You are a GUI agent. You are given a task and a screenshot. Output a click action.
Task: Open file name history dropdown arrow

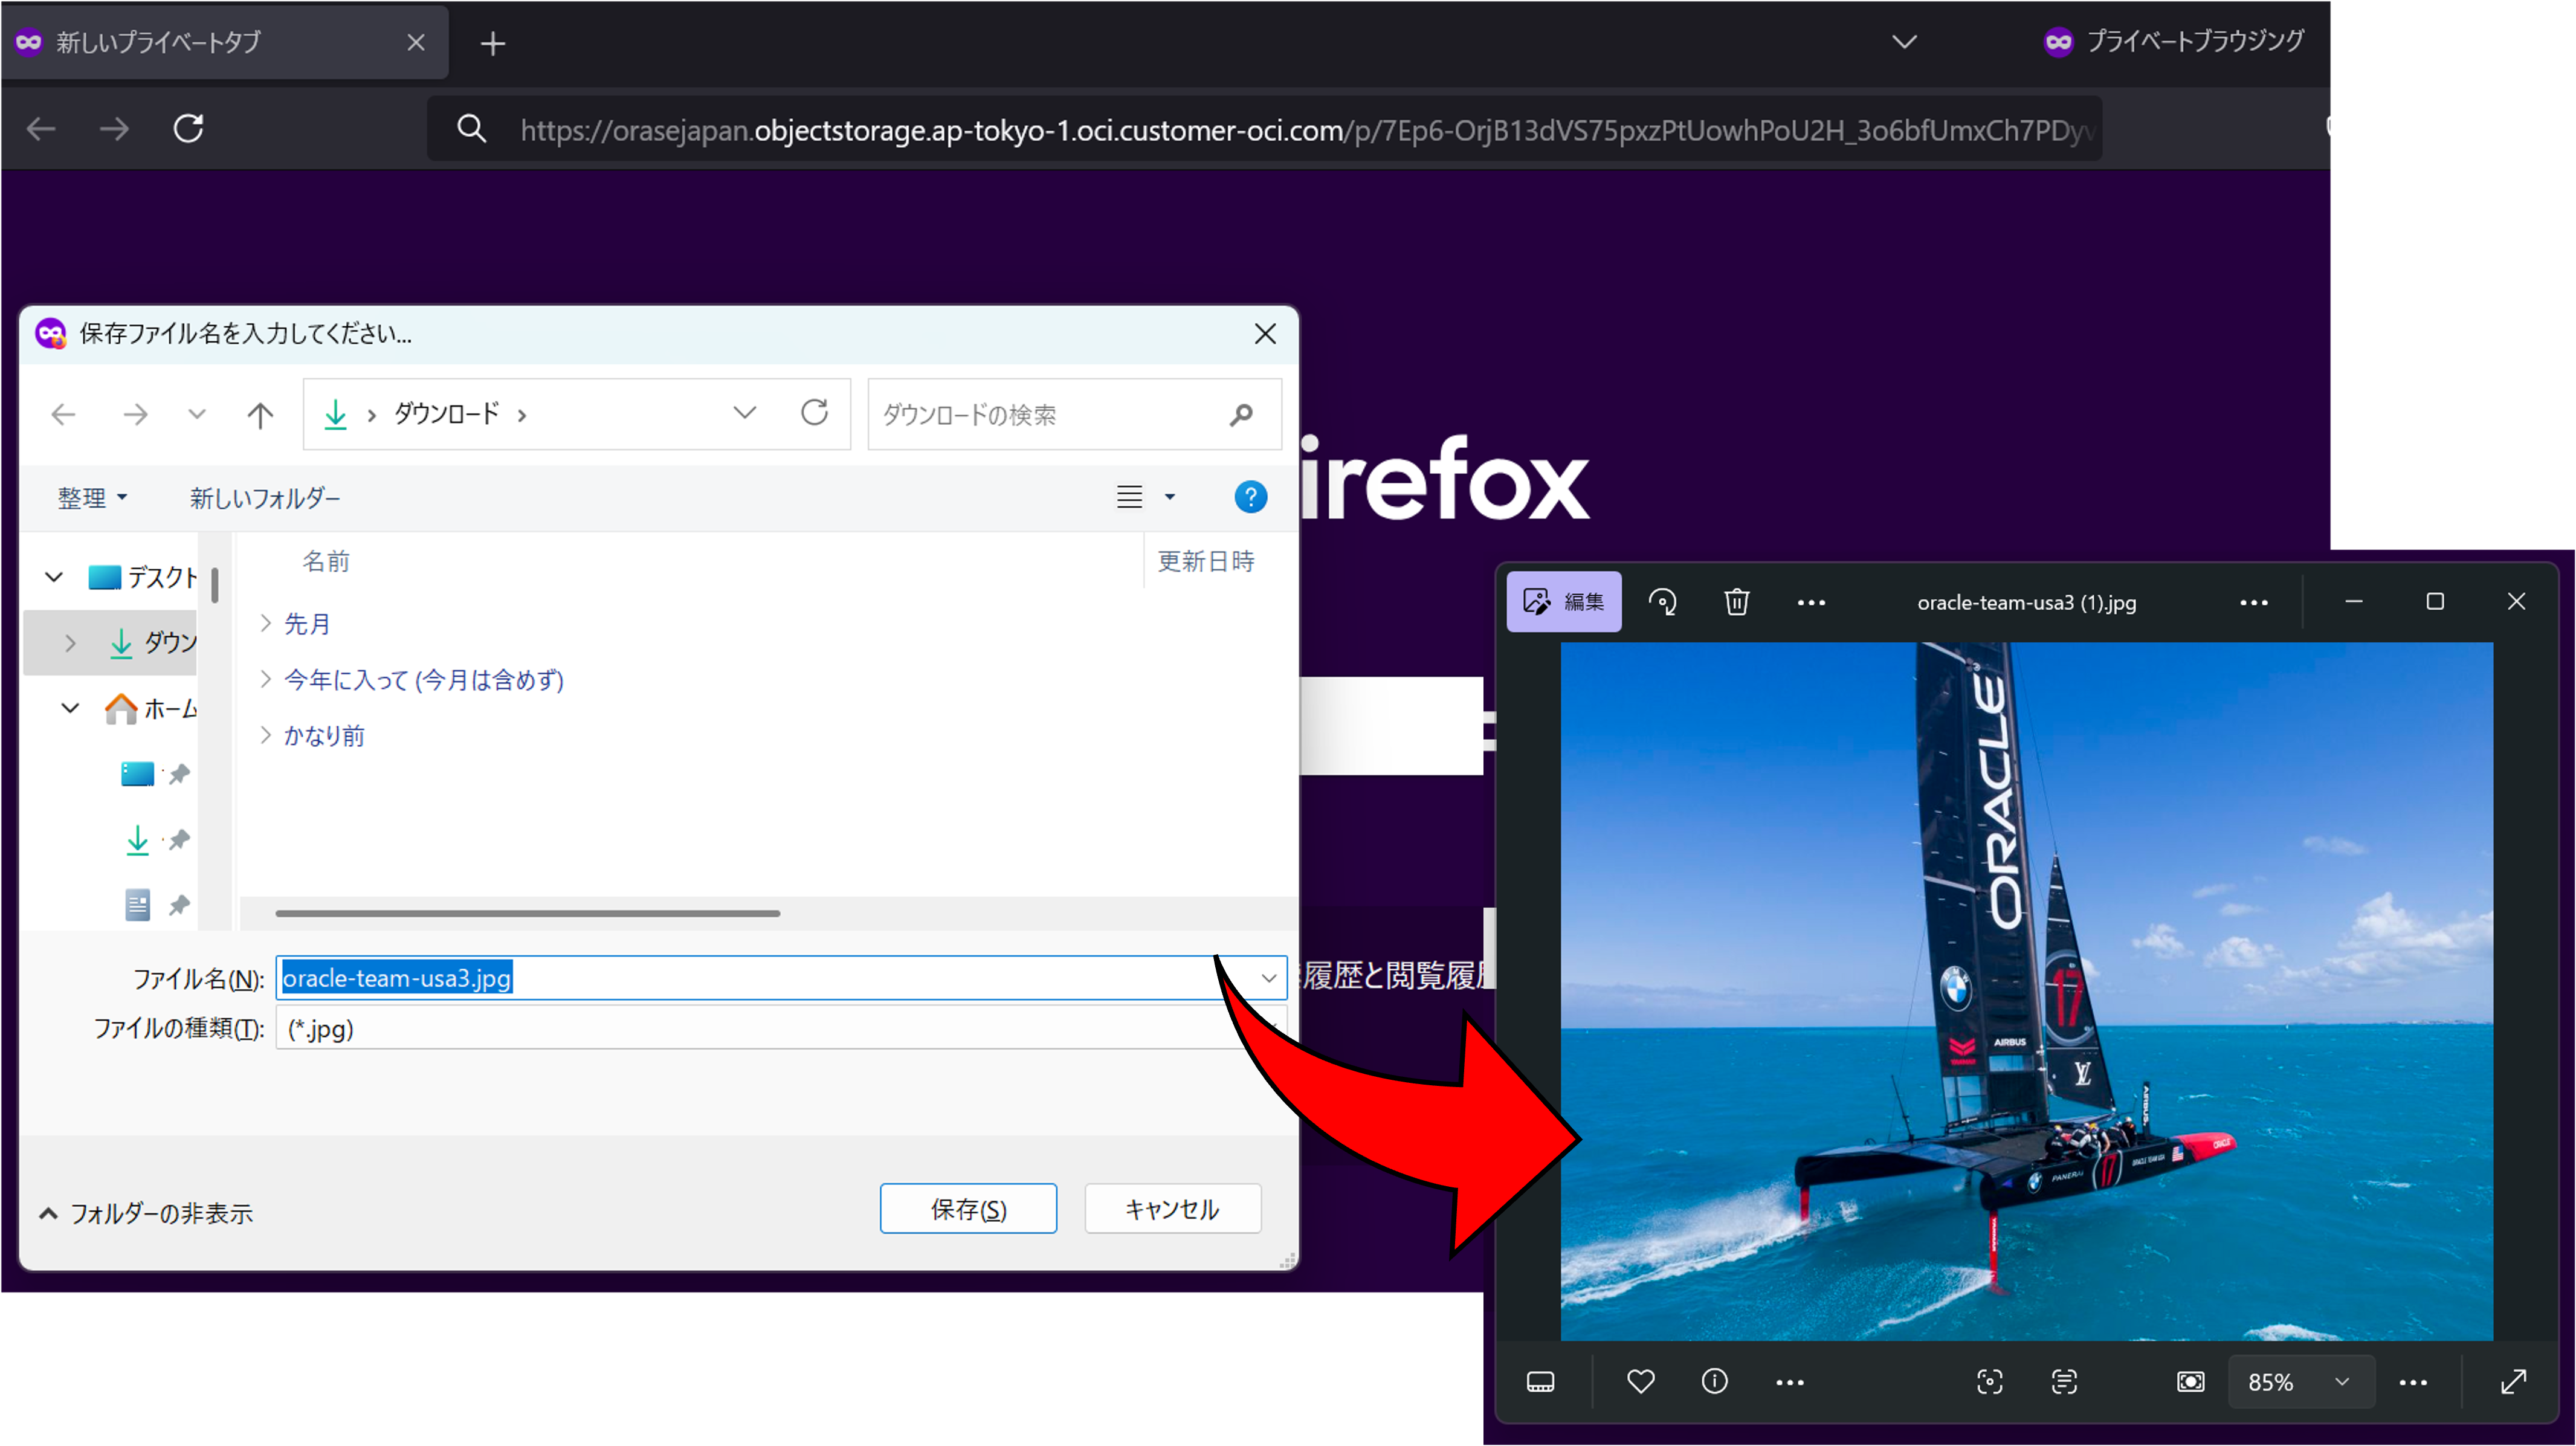pyautogui.click(x=1268, y=978)
